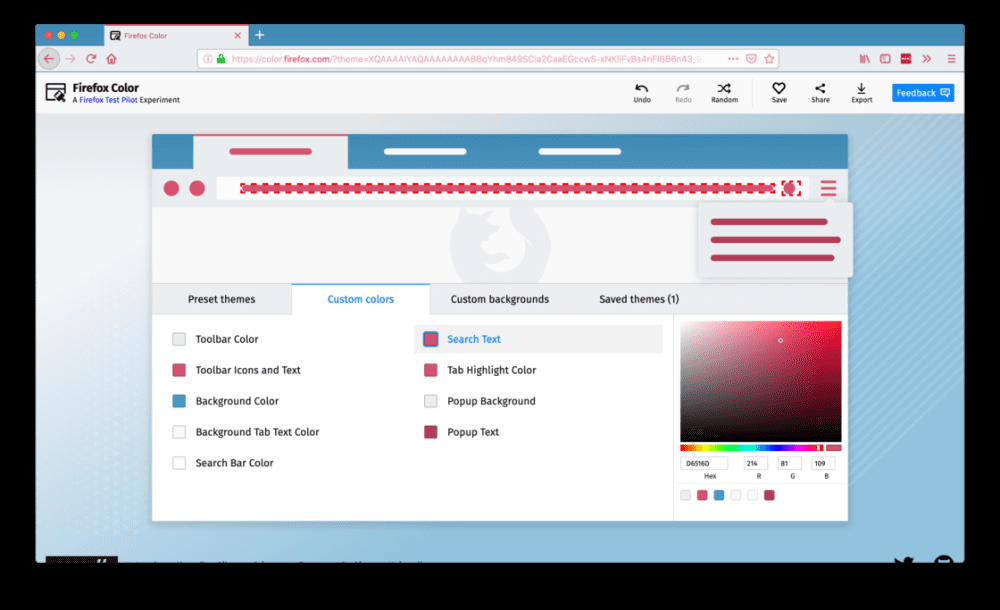Click the B value field 109
Screen dimensions: 1000x610
coord(823,463)
